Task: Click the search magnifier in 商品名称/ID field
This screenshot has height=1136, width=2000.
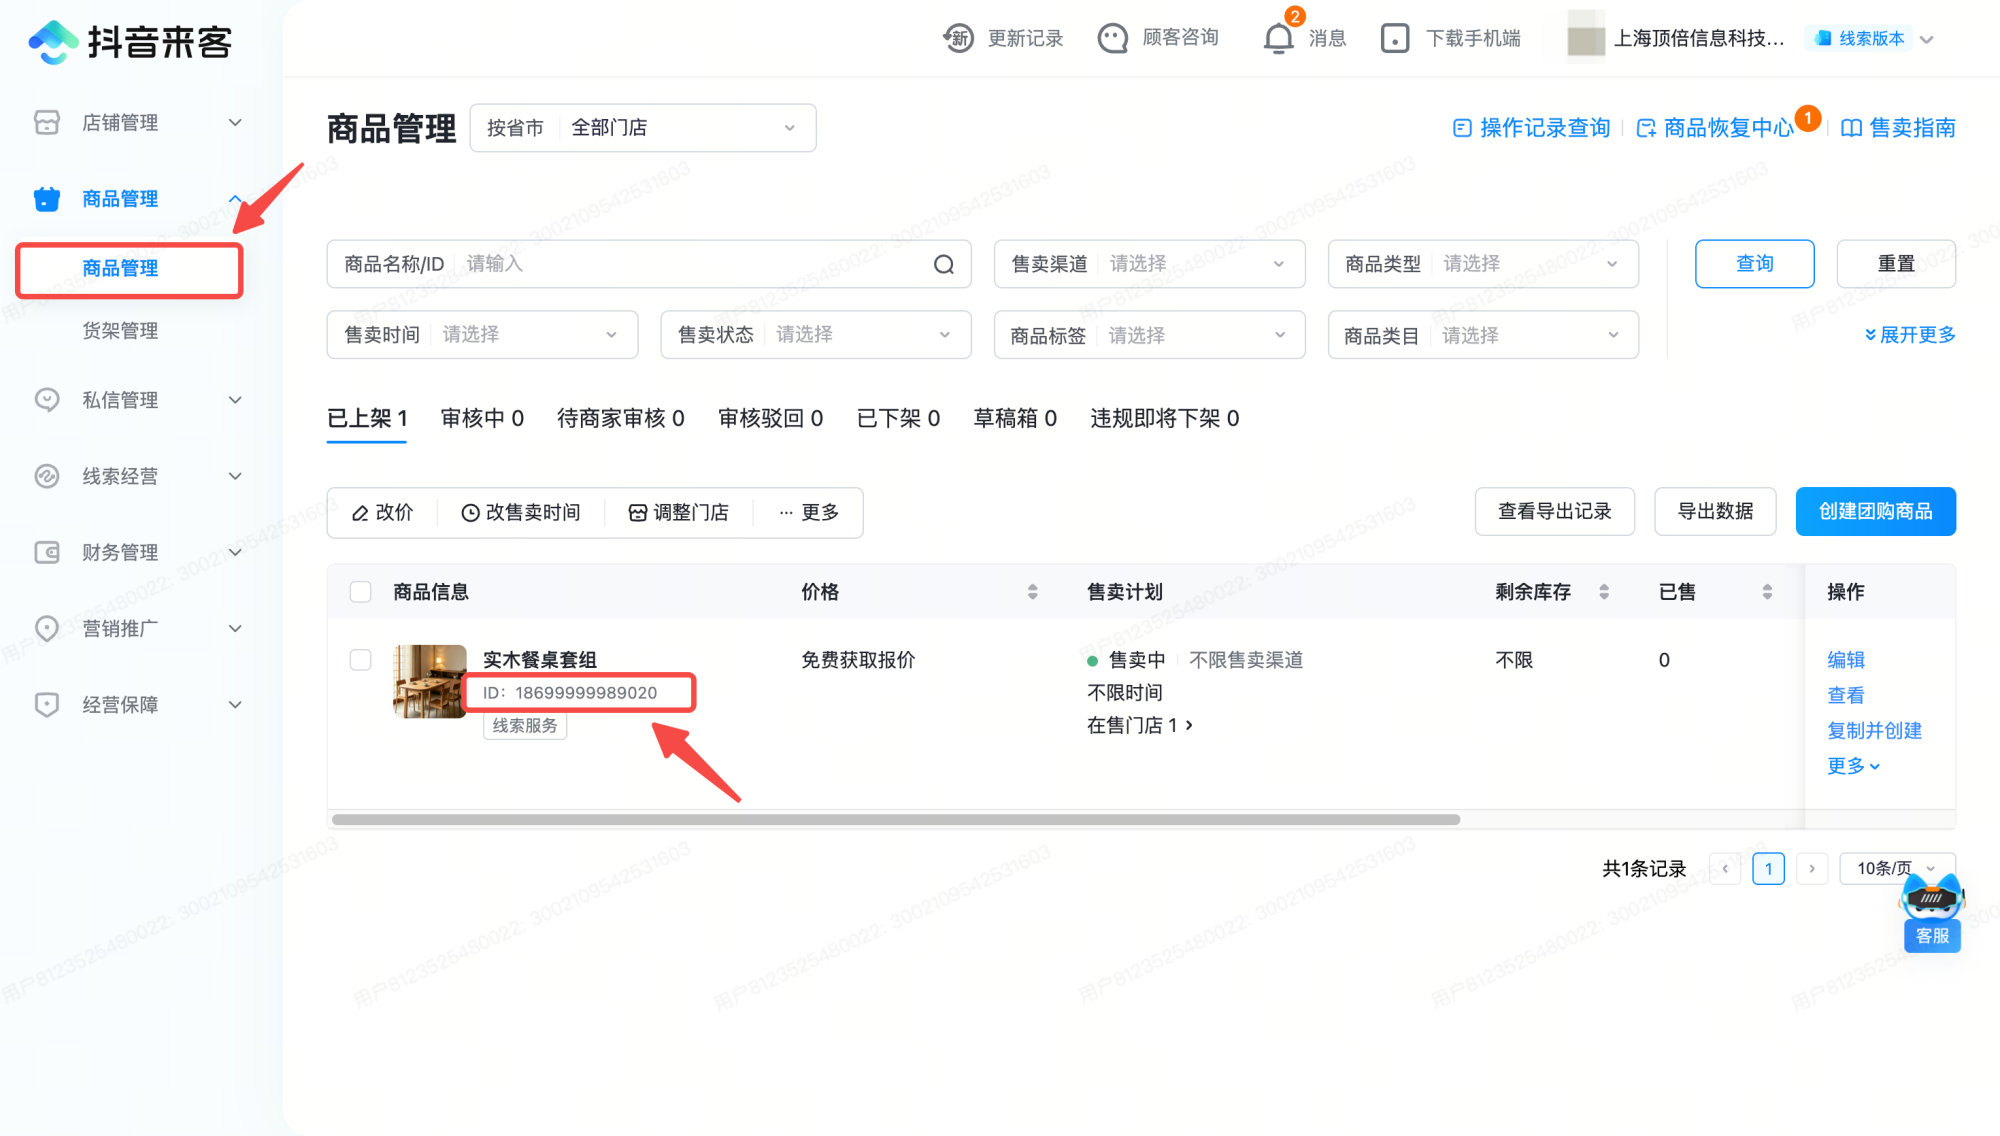Action: tap(943, 264)
